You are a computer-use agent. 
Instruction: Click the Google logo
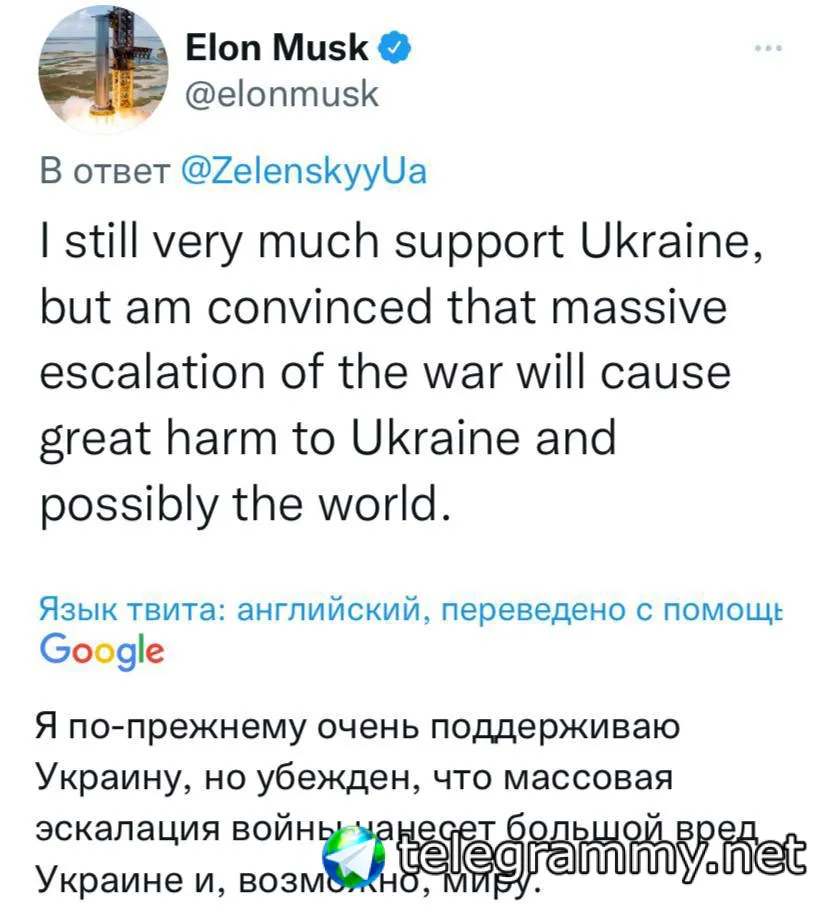tap(102, 651)
